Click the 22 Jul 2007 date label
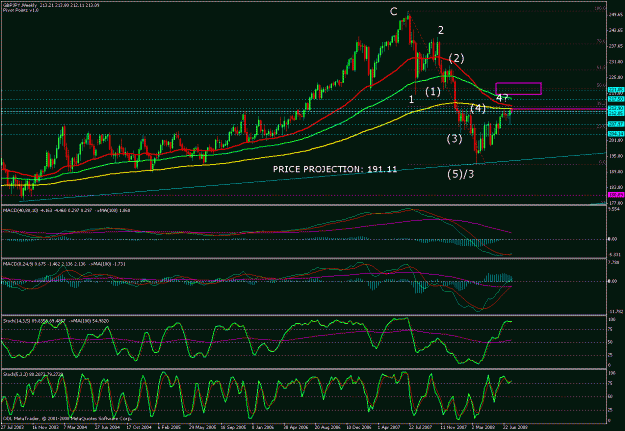The height and width of the screenshot is (431, 625). tap(420, 426)
